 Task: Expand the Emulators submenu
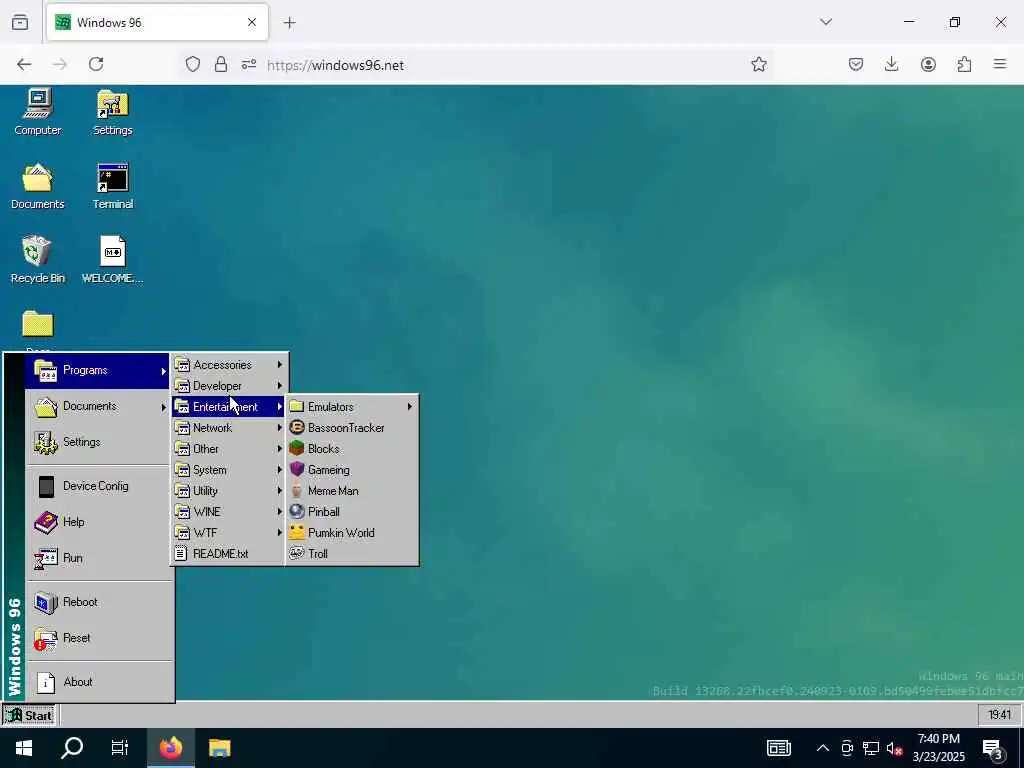click(352, 407)
